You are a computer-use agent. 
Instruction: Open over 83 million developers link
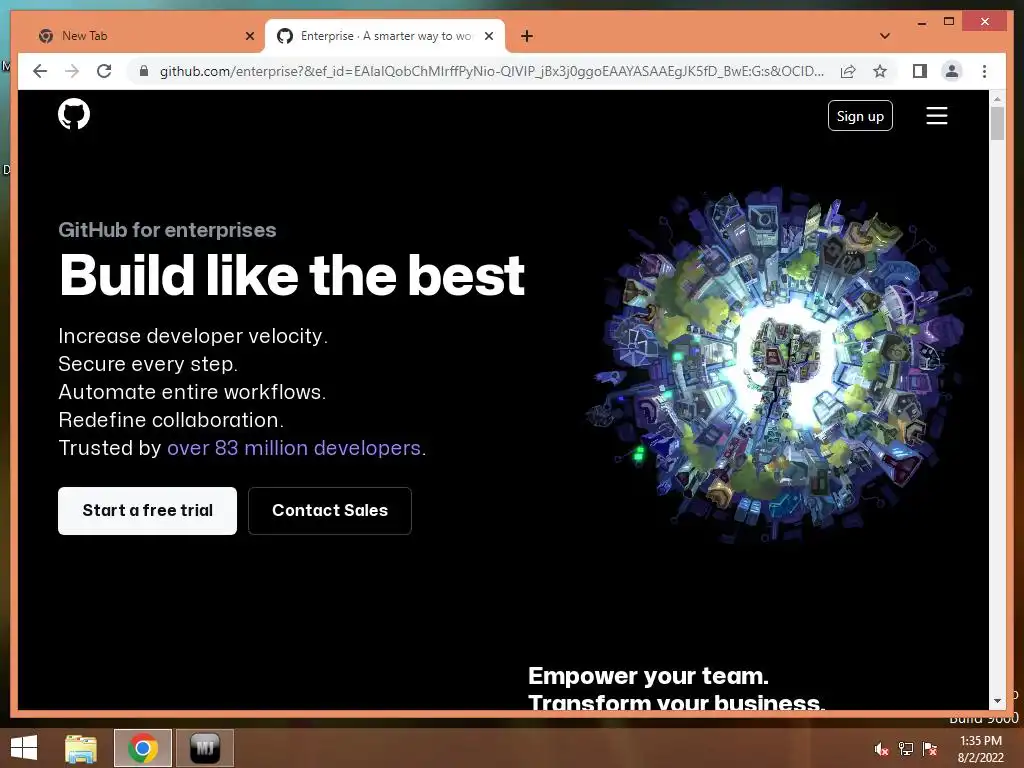click(294, 448)
